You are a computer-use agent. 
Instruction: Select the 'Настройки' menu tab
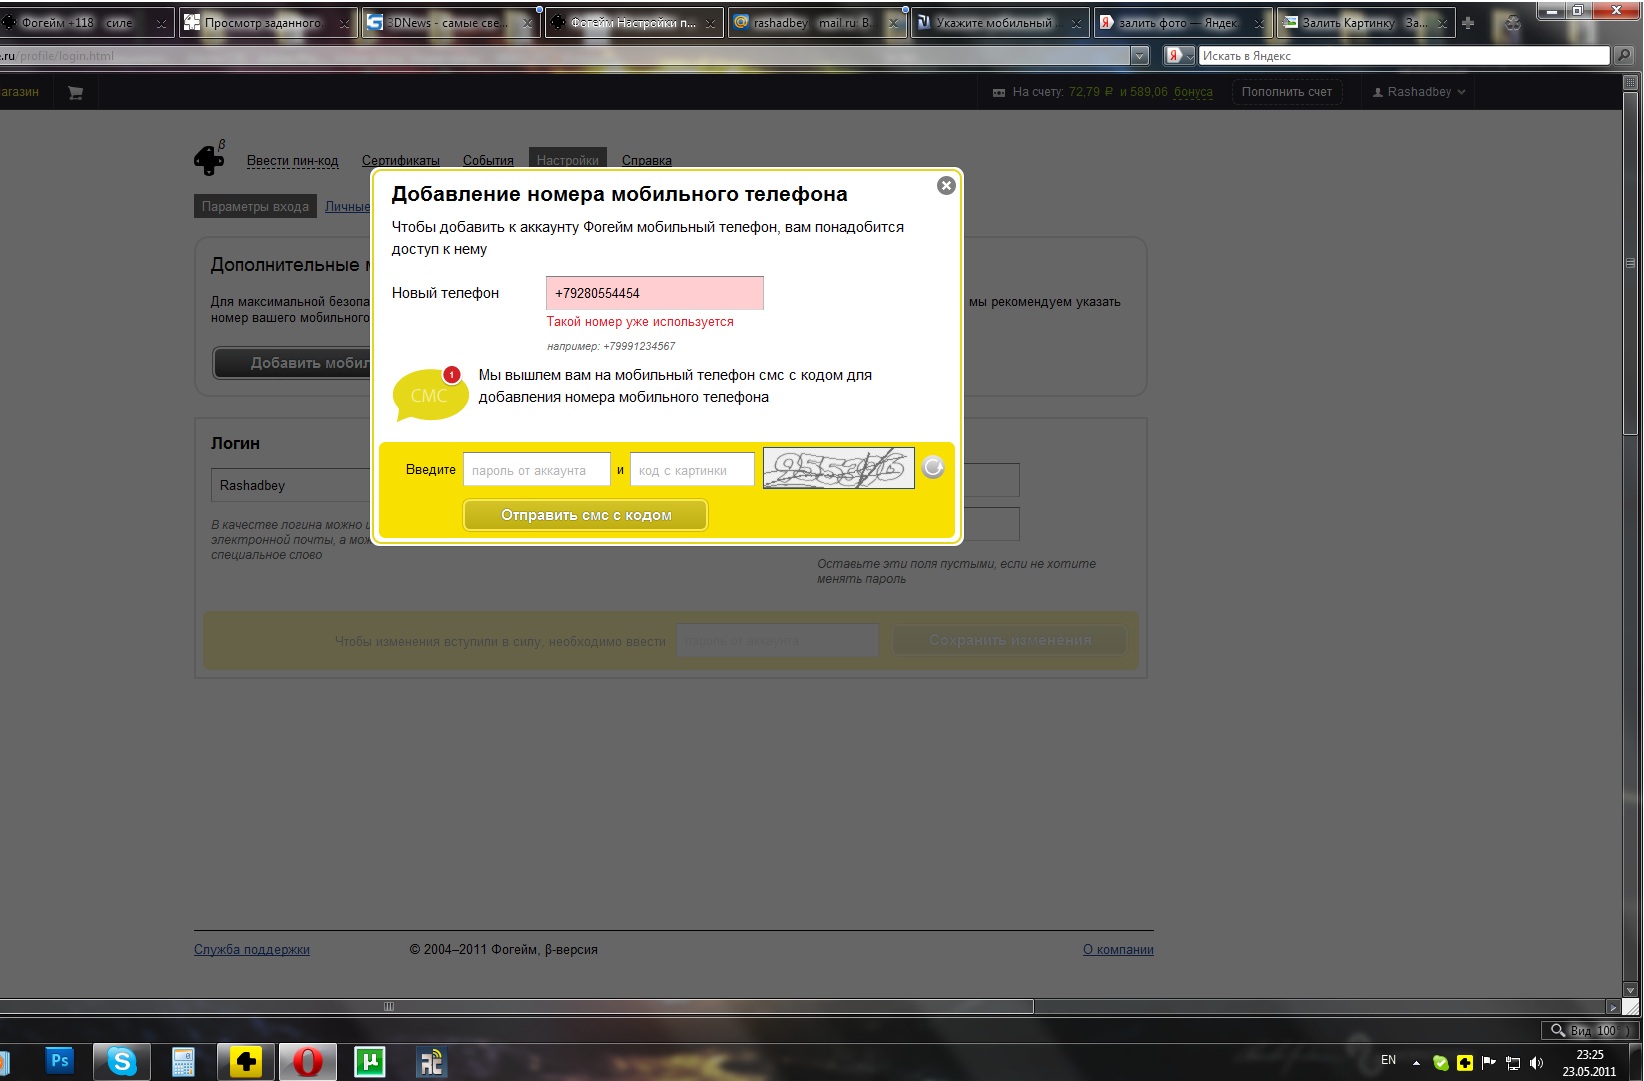tap(568, 159)
